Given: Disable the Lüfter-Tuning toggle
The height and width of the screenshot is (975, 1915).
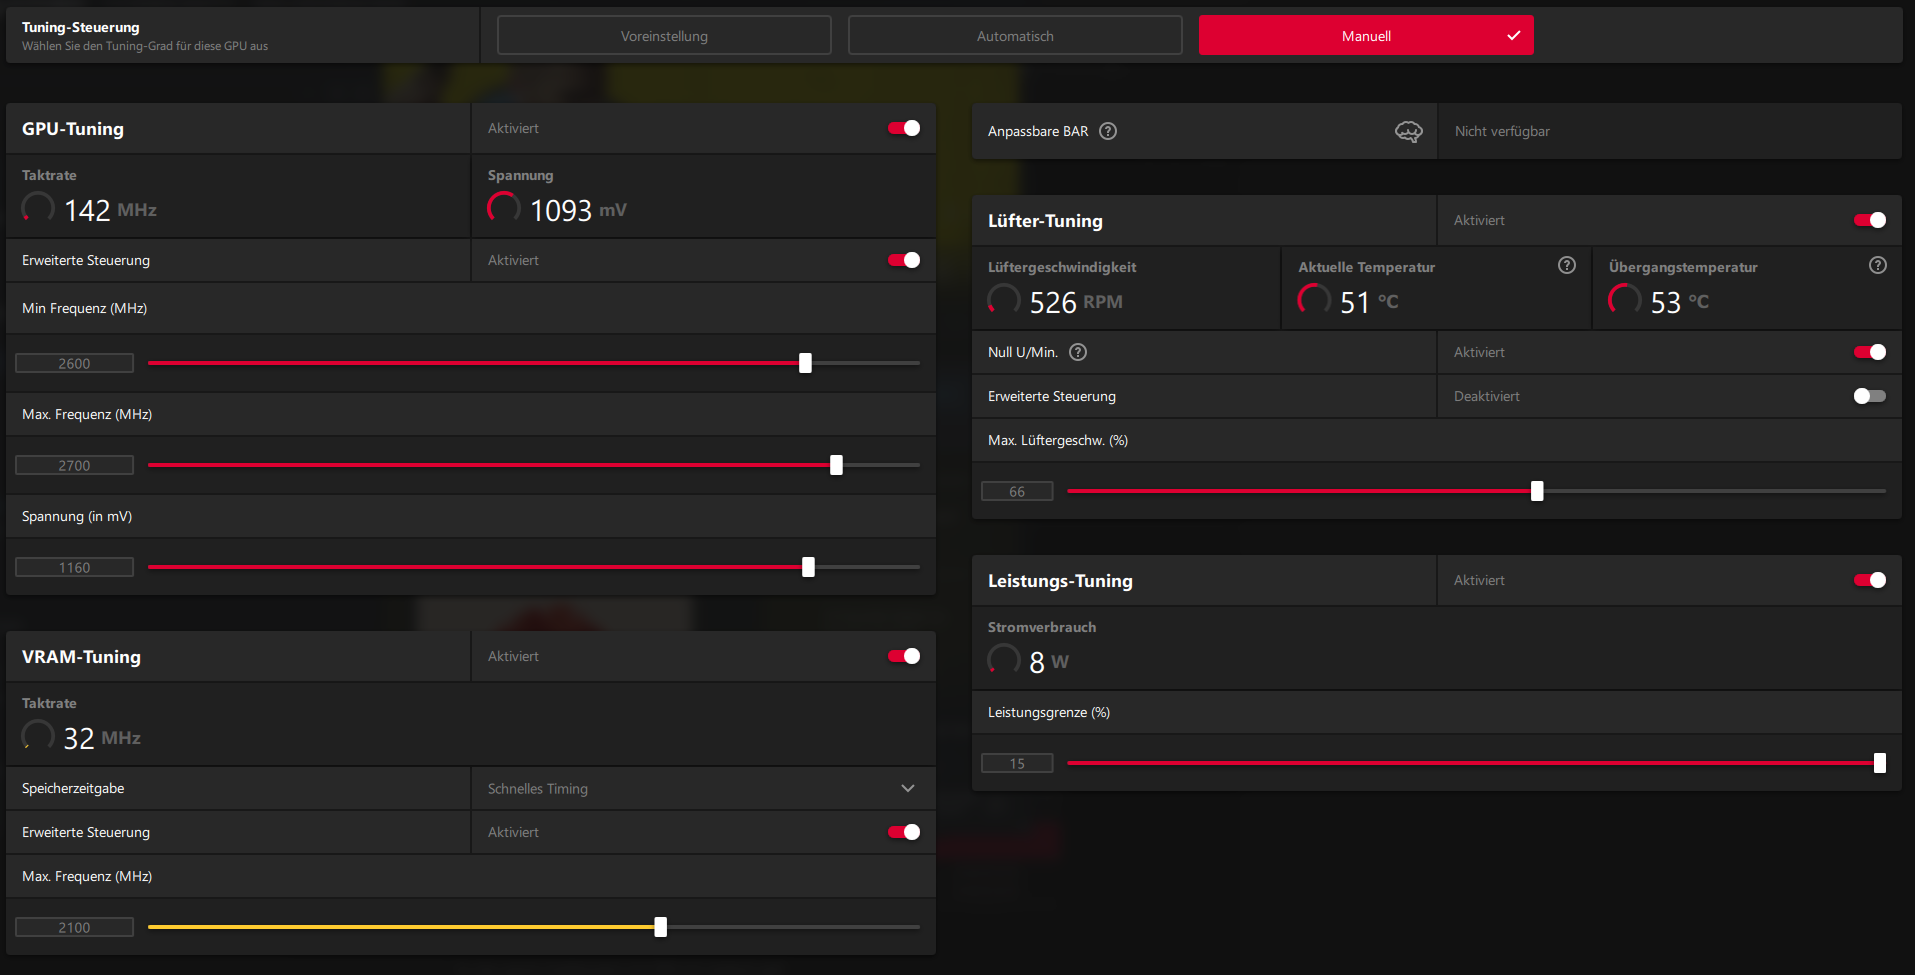Looking at the screenshot, I should [x=1870, y=220].
